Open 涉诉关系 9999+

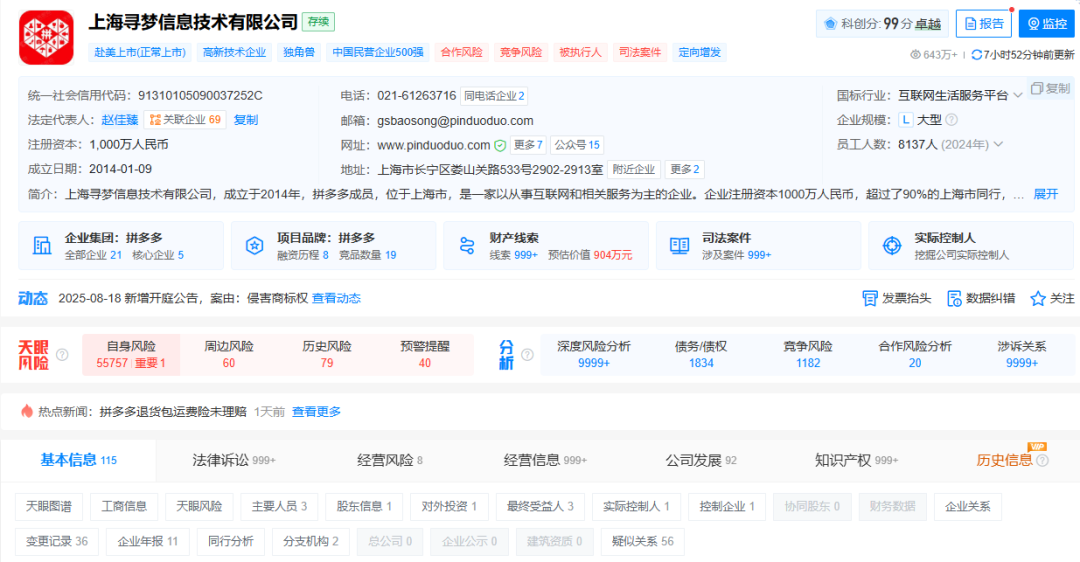tap(1021, 355)
